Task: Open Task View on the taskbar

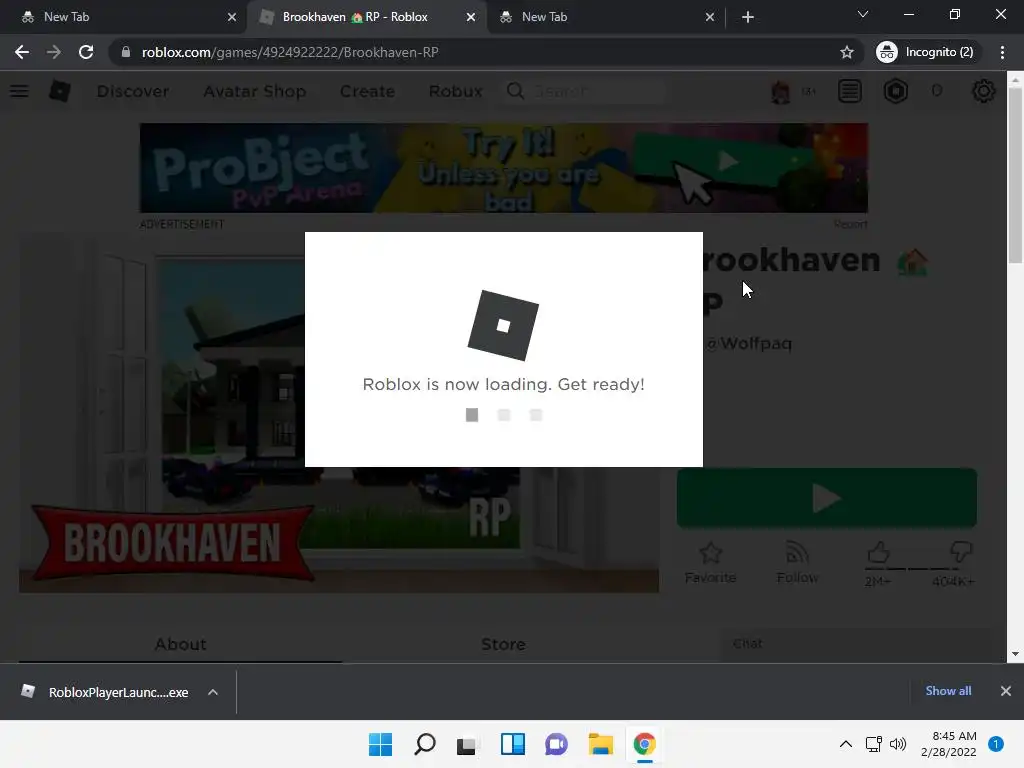Action: click(468, 744)
